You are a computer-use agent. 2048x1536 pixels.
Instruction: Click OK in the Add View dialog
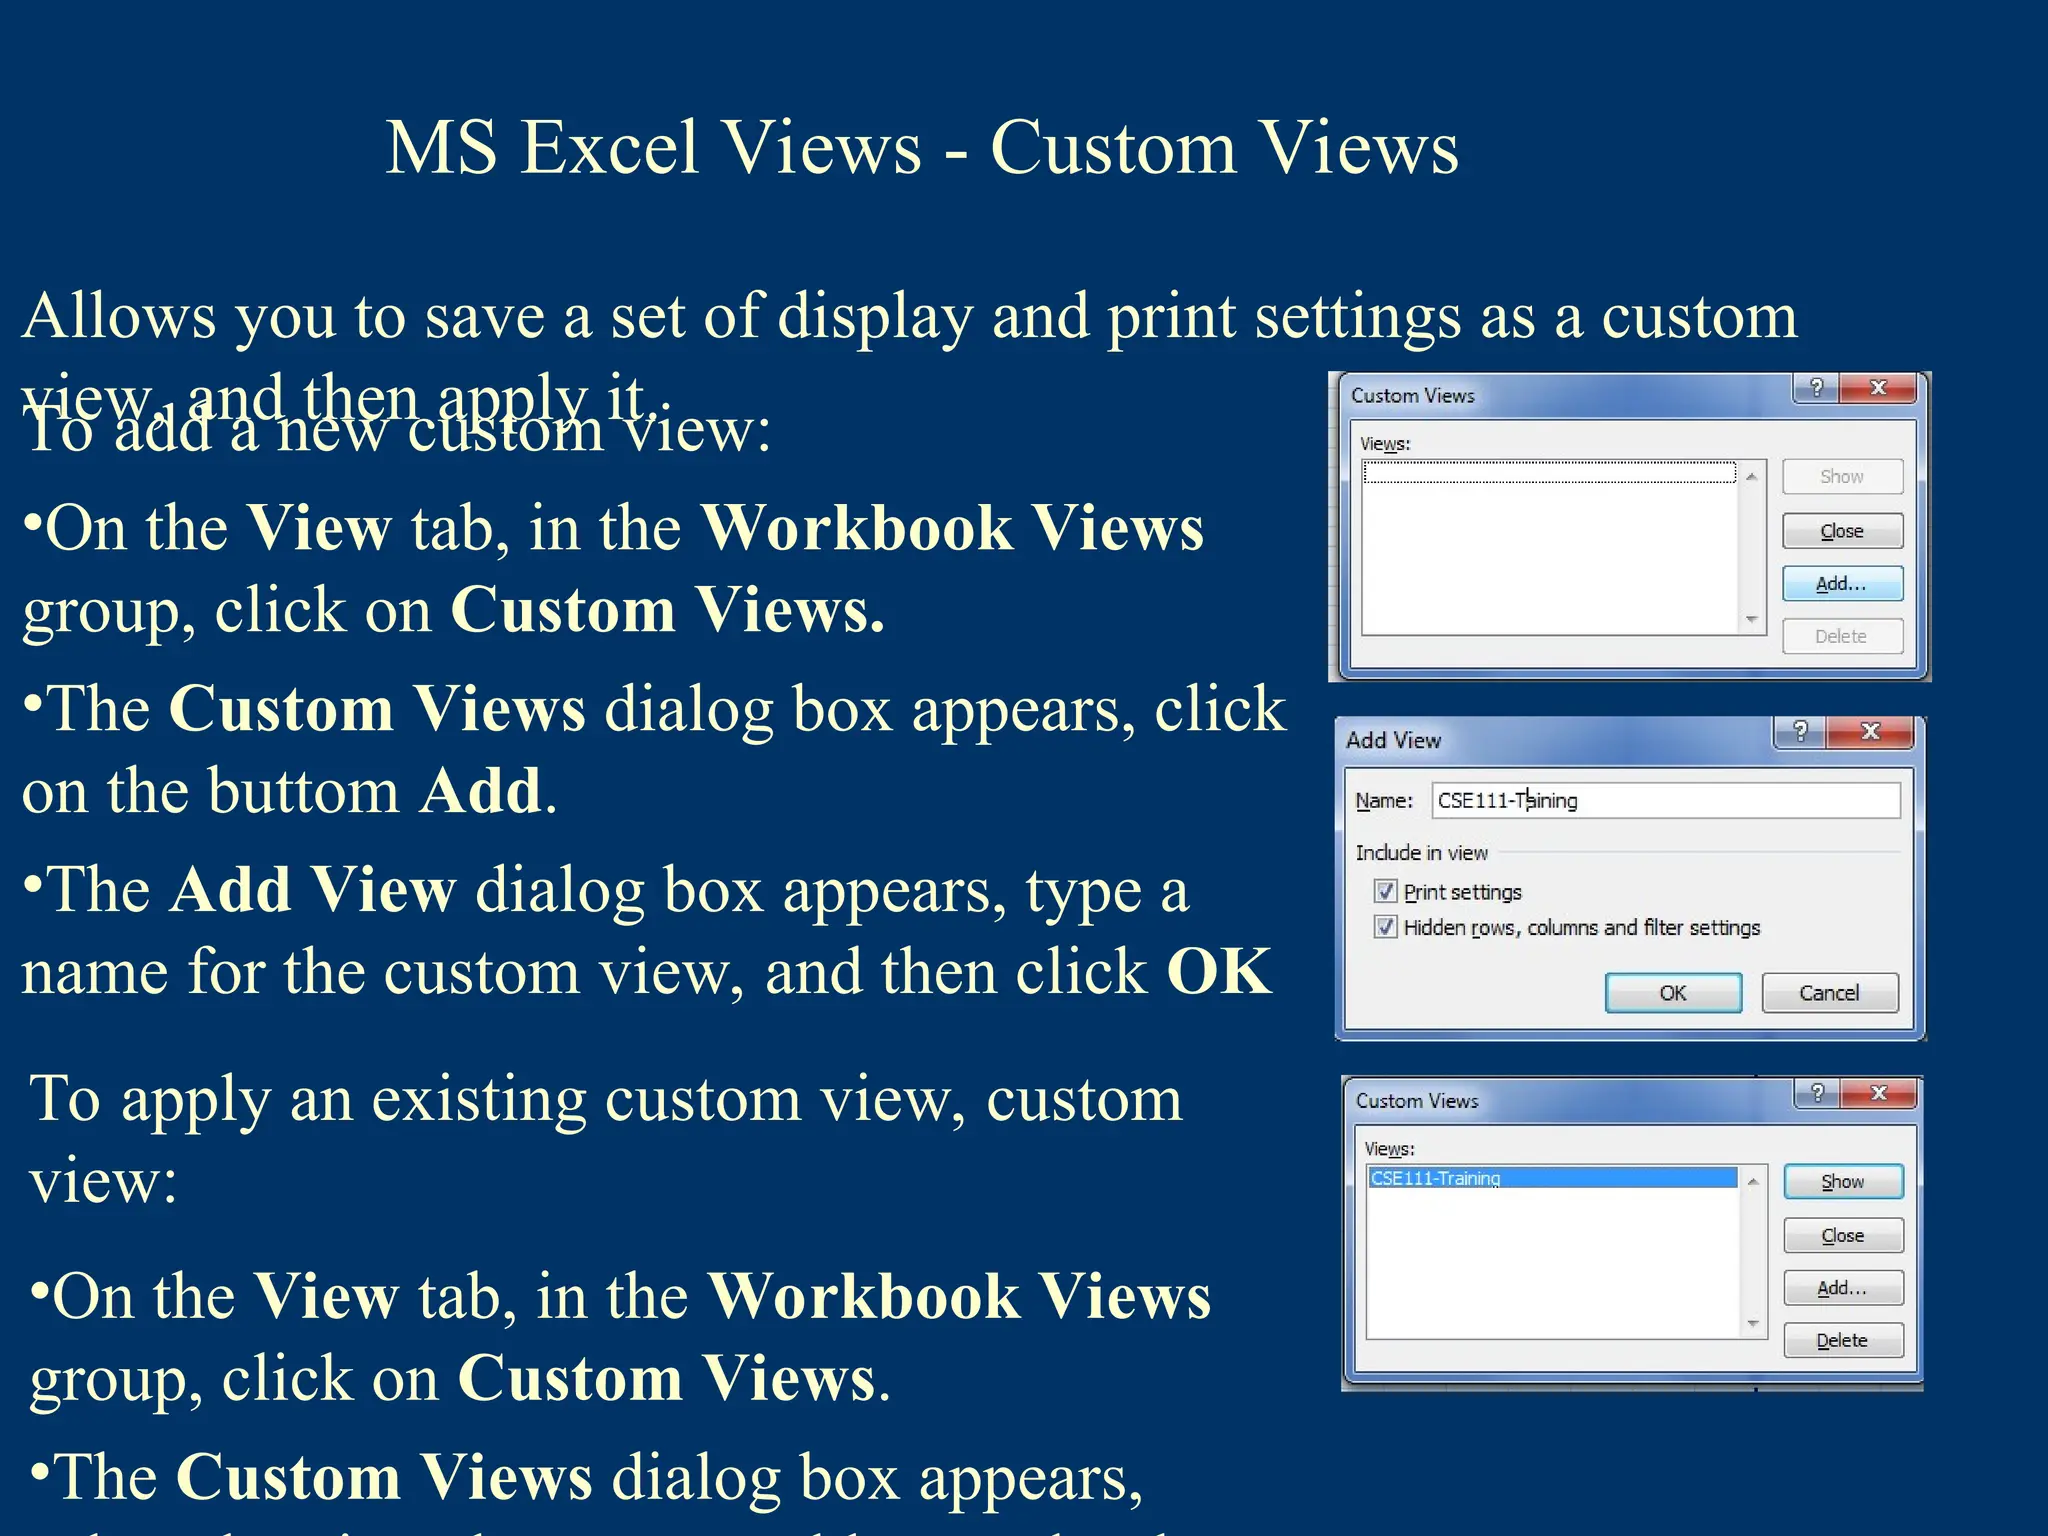(x=1673, y=993)
